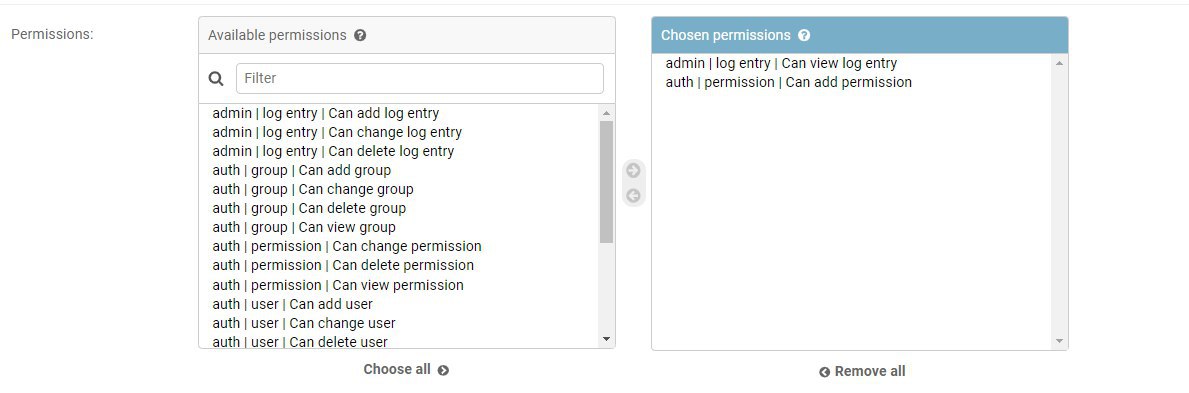Click the right arrow choose icon
This screenshot has height=393, width=1189.
633,170
